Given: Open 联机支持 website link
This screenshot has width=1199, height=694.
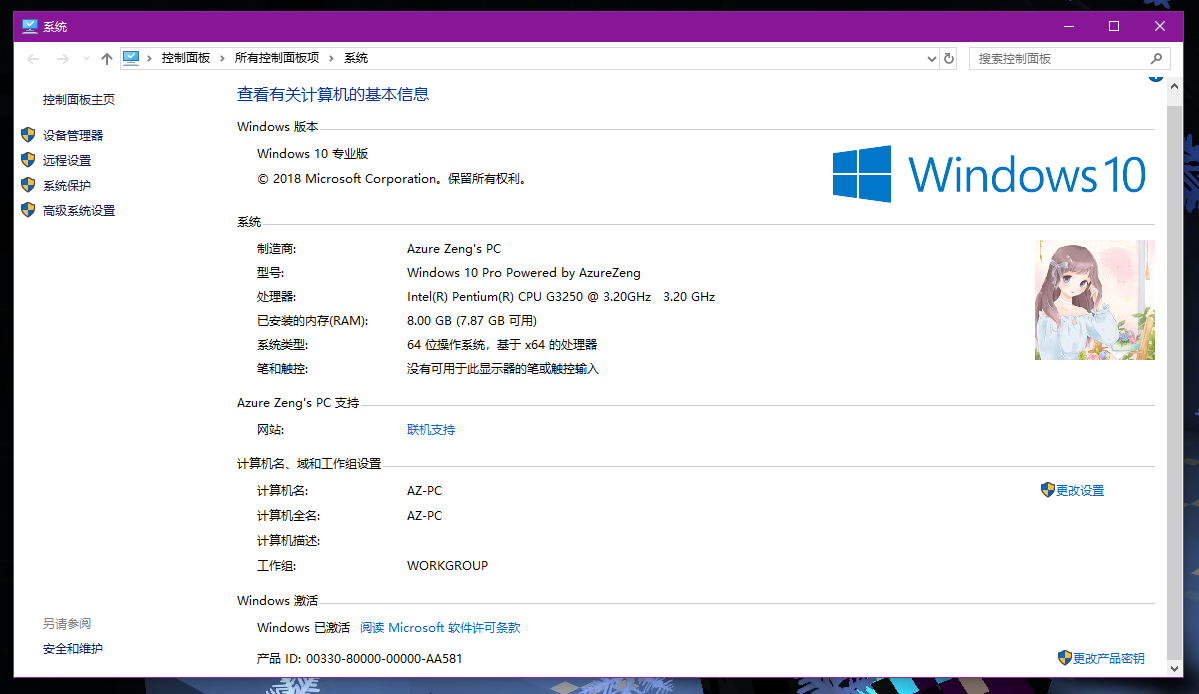Looking at the screenshot, I should (431, 430).
